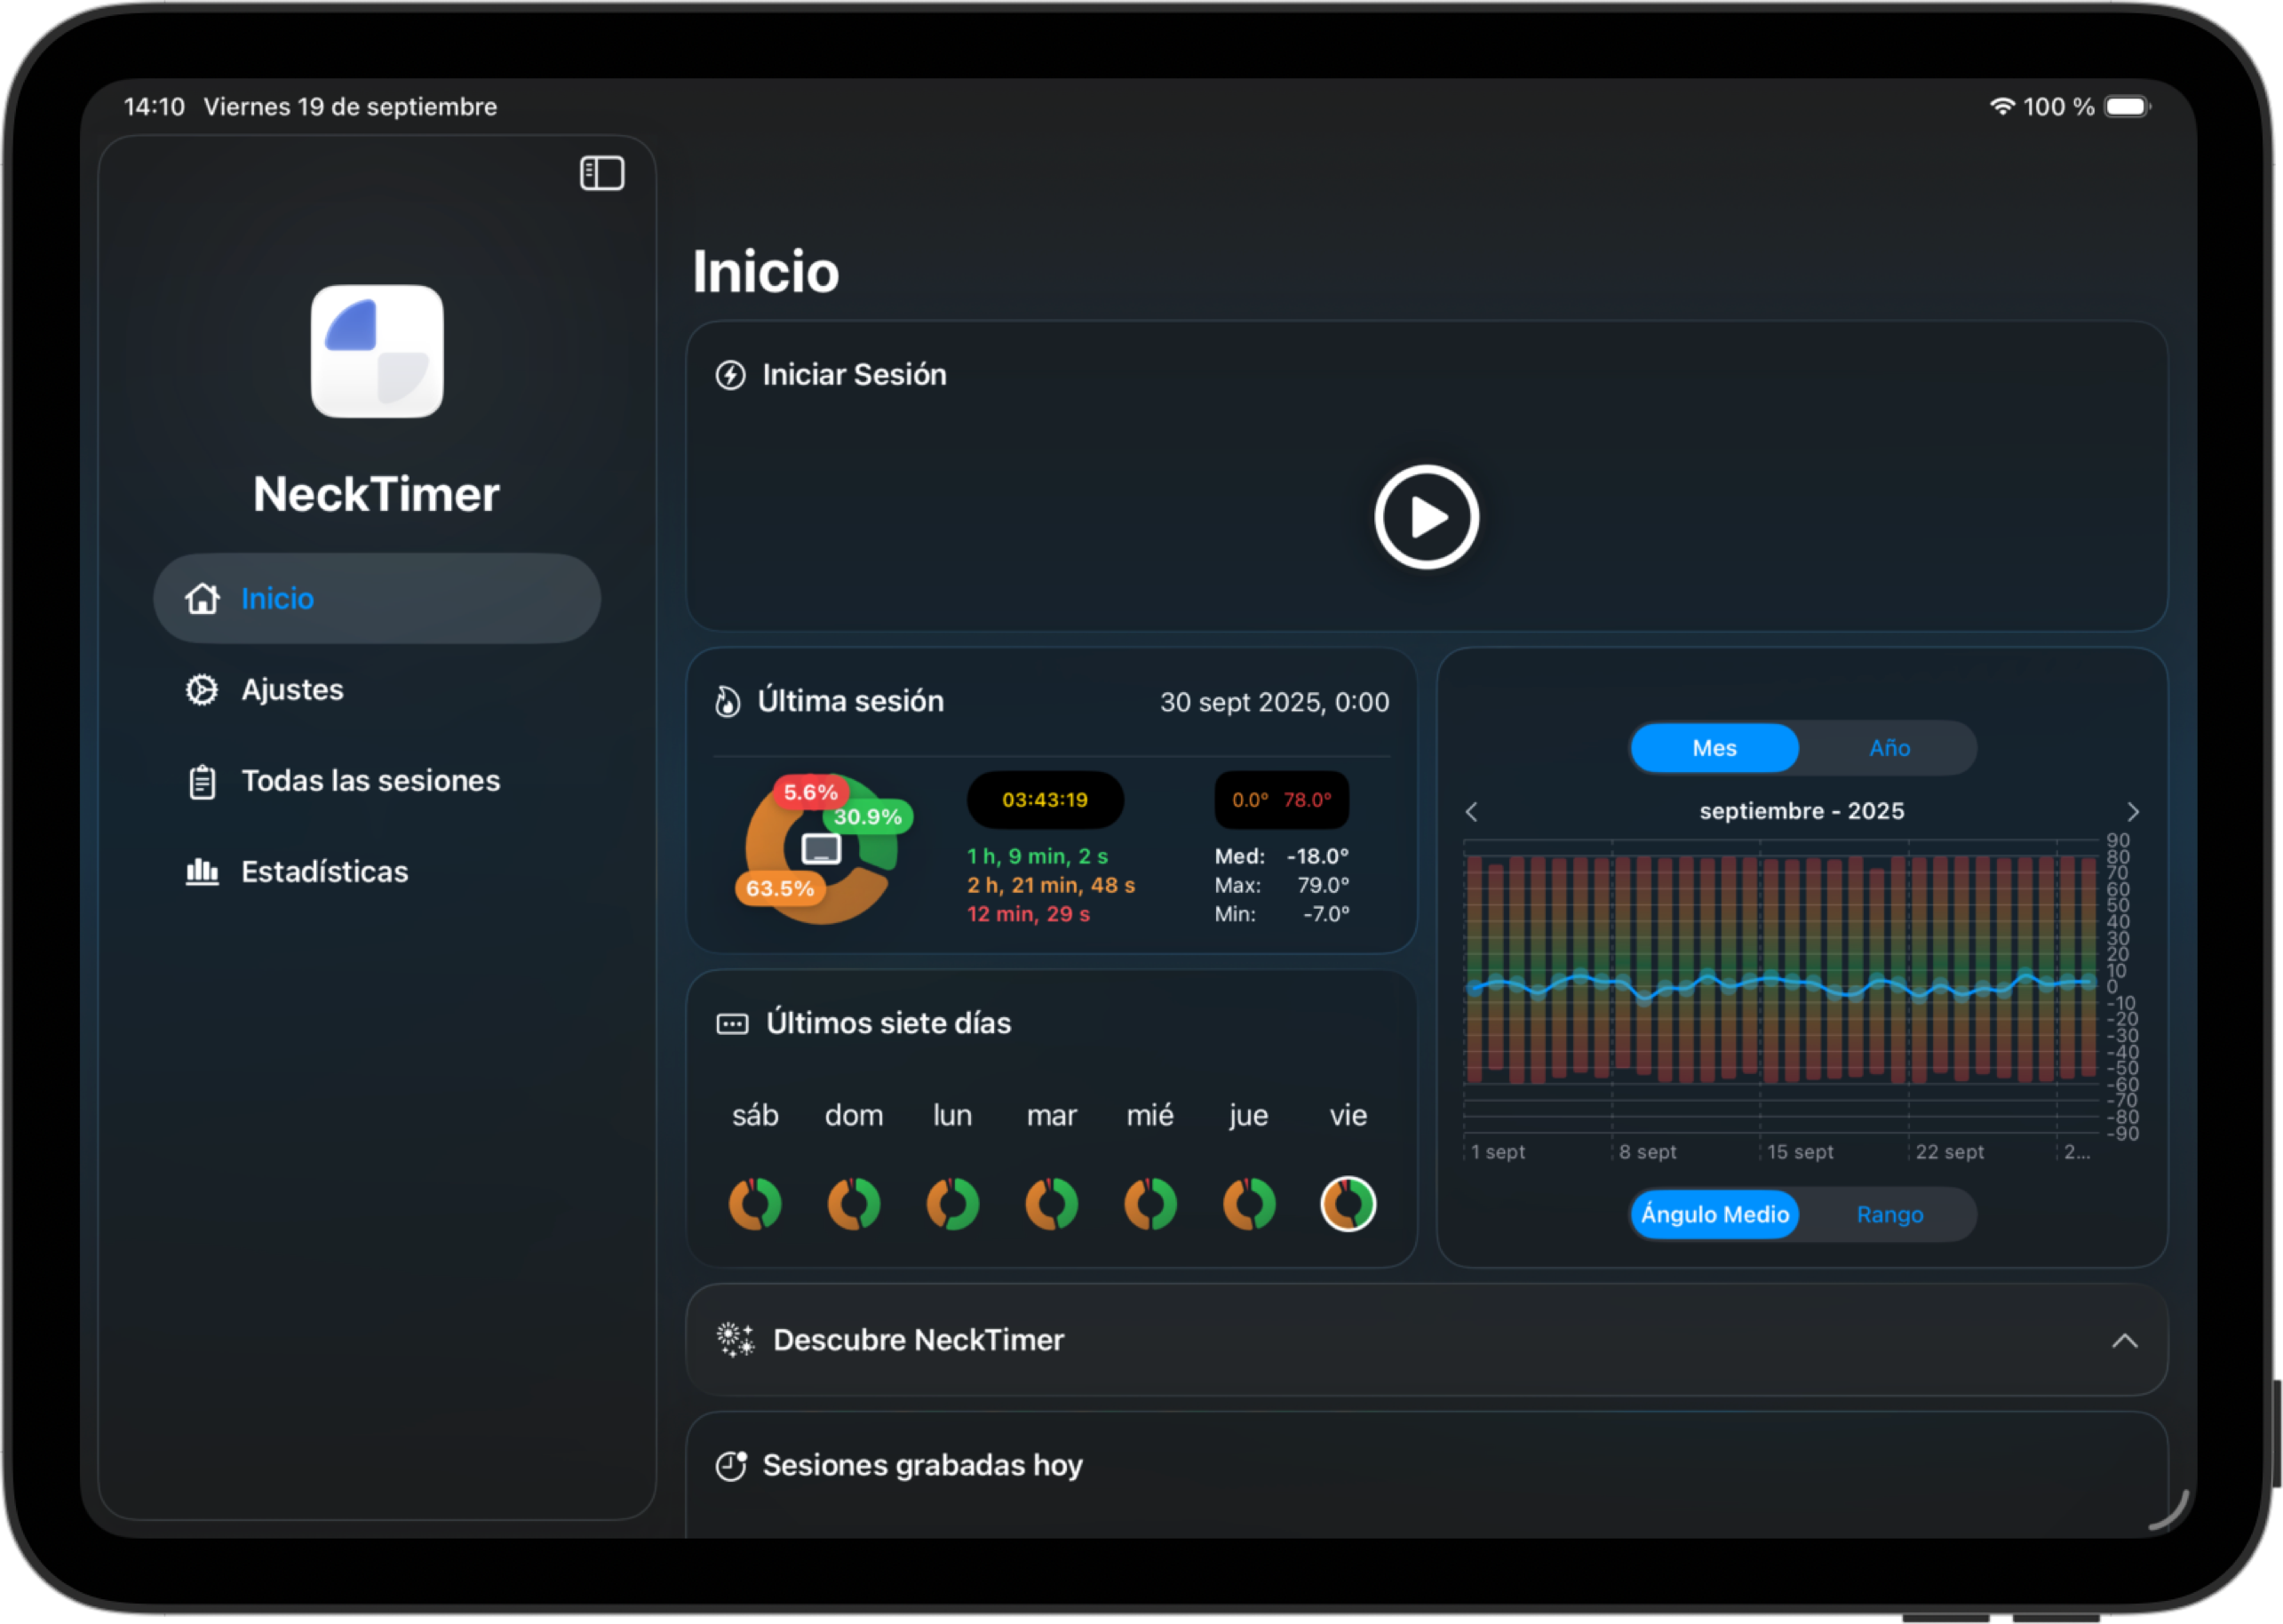Click the Max: 79.0° value

(1281, 885)
